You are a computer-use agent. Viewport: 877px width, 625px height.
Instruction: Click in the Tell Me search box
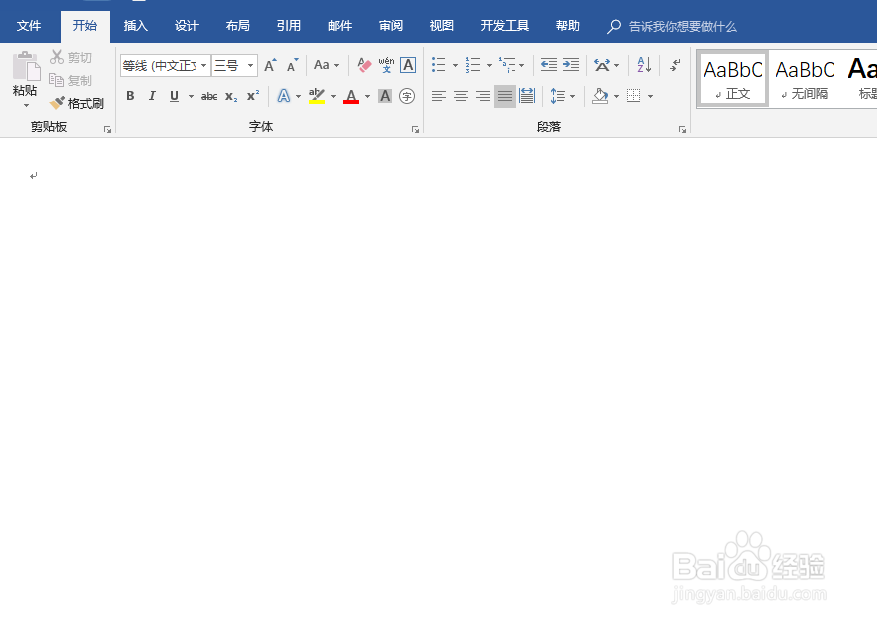coord(682,26)
